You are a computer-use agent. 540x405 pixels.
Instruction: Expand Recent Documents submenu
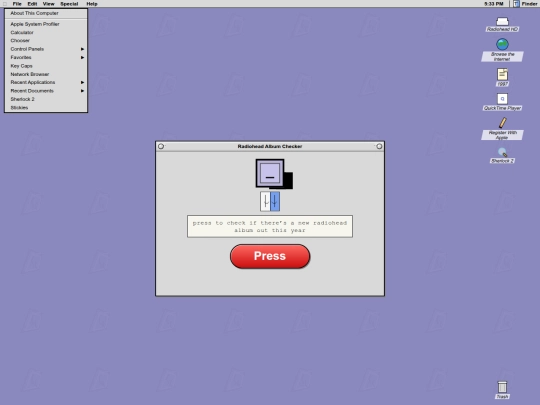click(x=46, y=91)
